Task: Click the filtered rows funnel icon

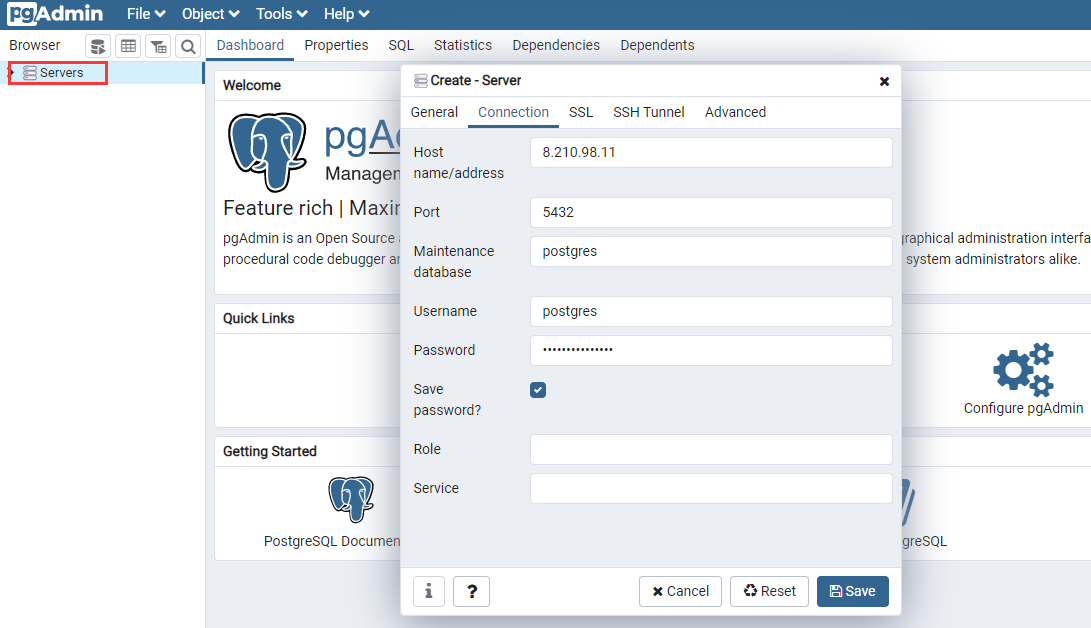Action: point(158,46)
